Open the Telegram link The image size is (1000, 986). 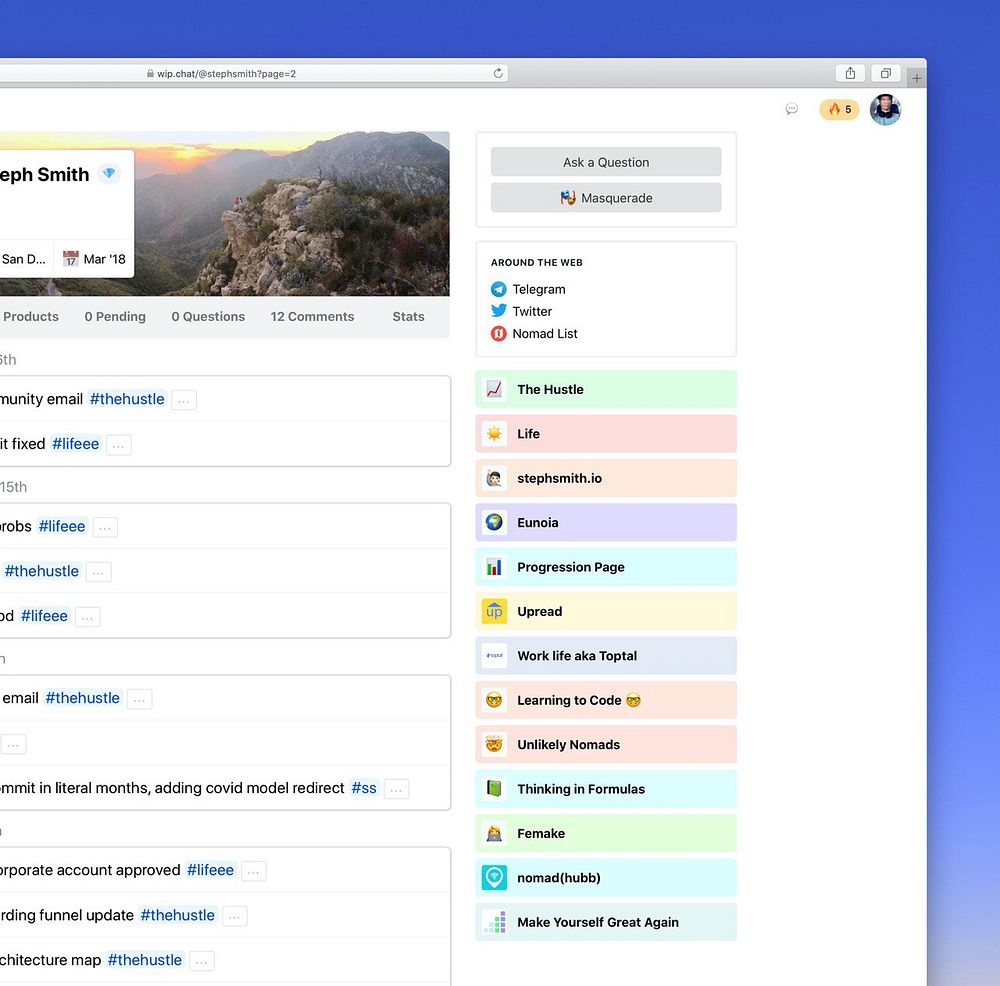(539, 290)
